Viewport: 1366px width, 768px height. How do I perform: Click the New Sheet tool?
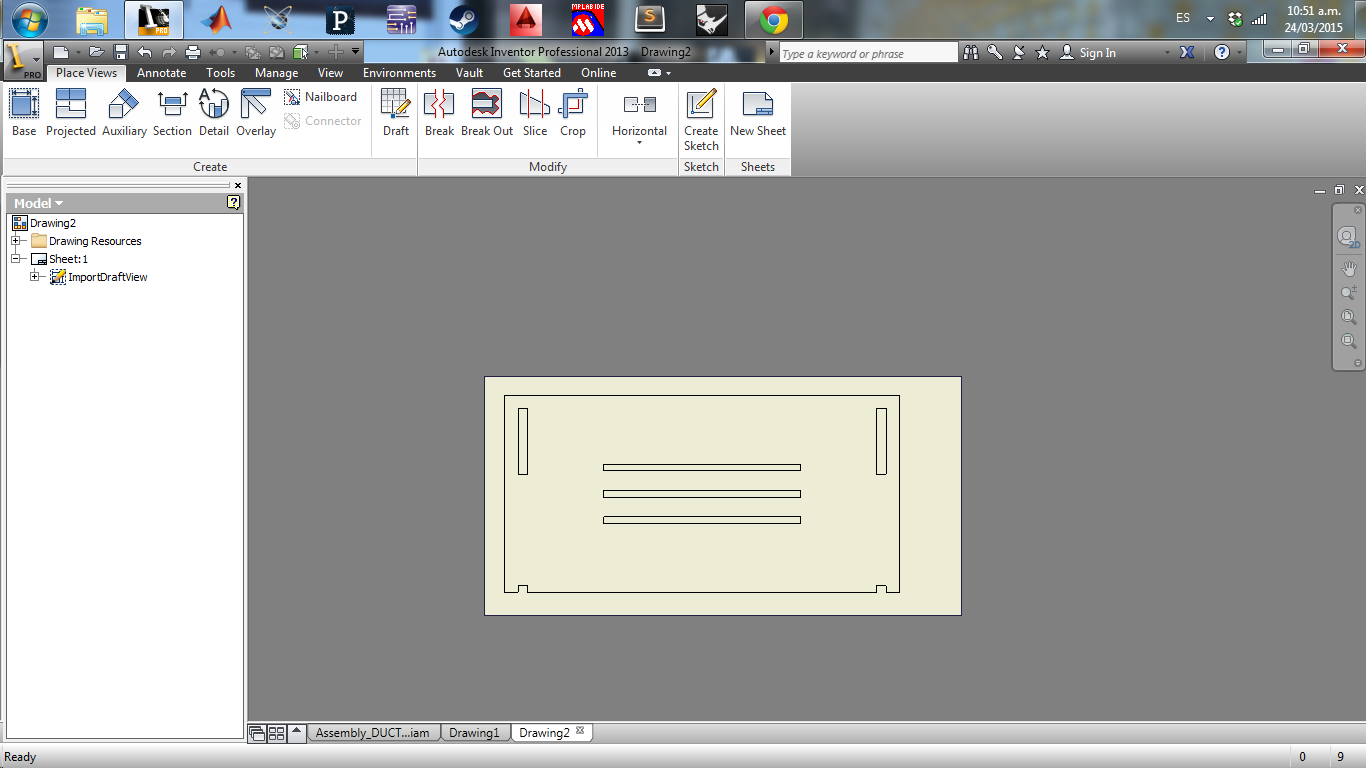coord(758,113)
